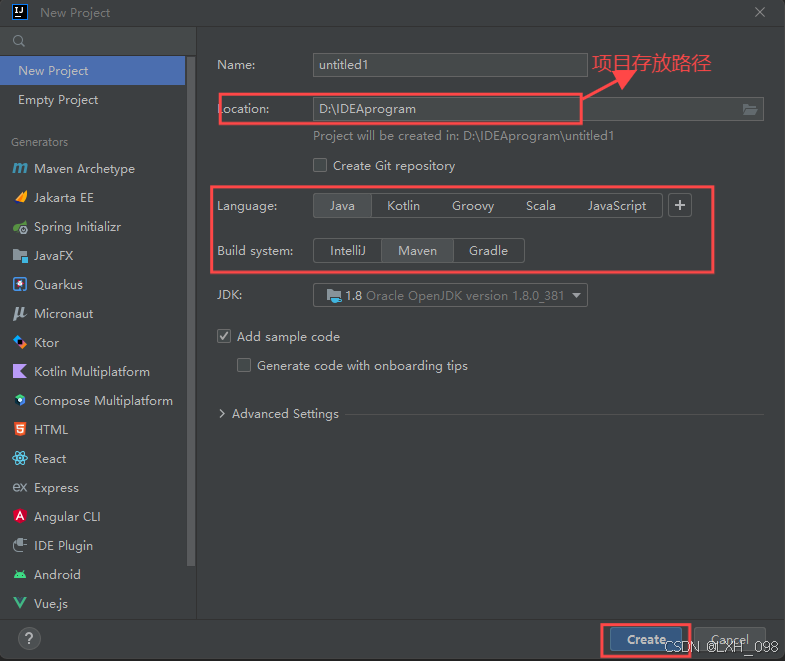The height and width of the screenshot is (661, 785).
Task: Select Empty Project in sidebar
Action: point(93,100)
